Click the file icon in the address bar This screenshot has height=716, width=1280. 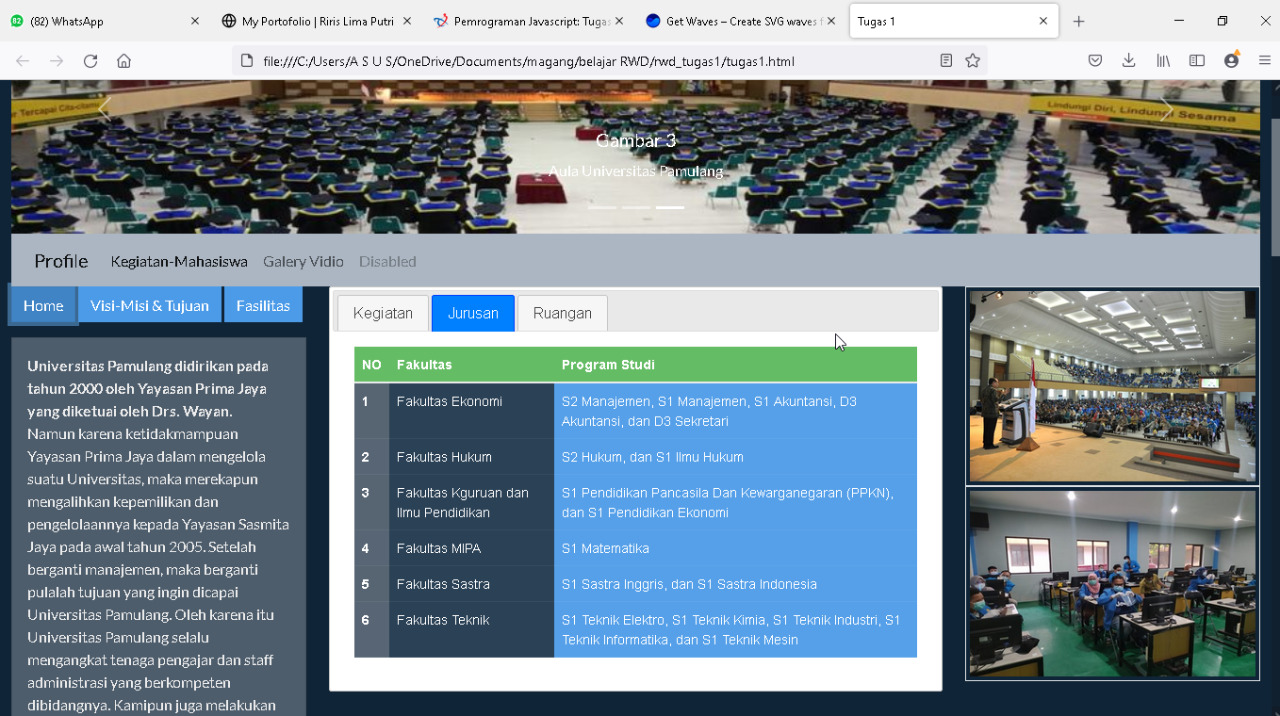pos(247,61)
